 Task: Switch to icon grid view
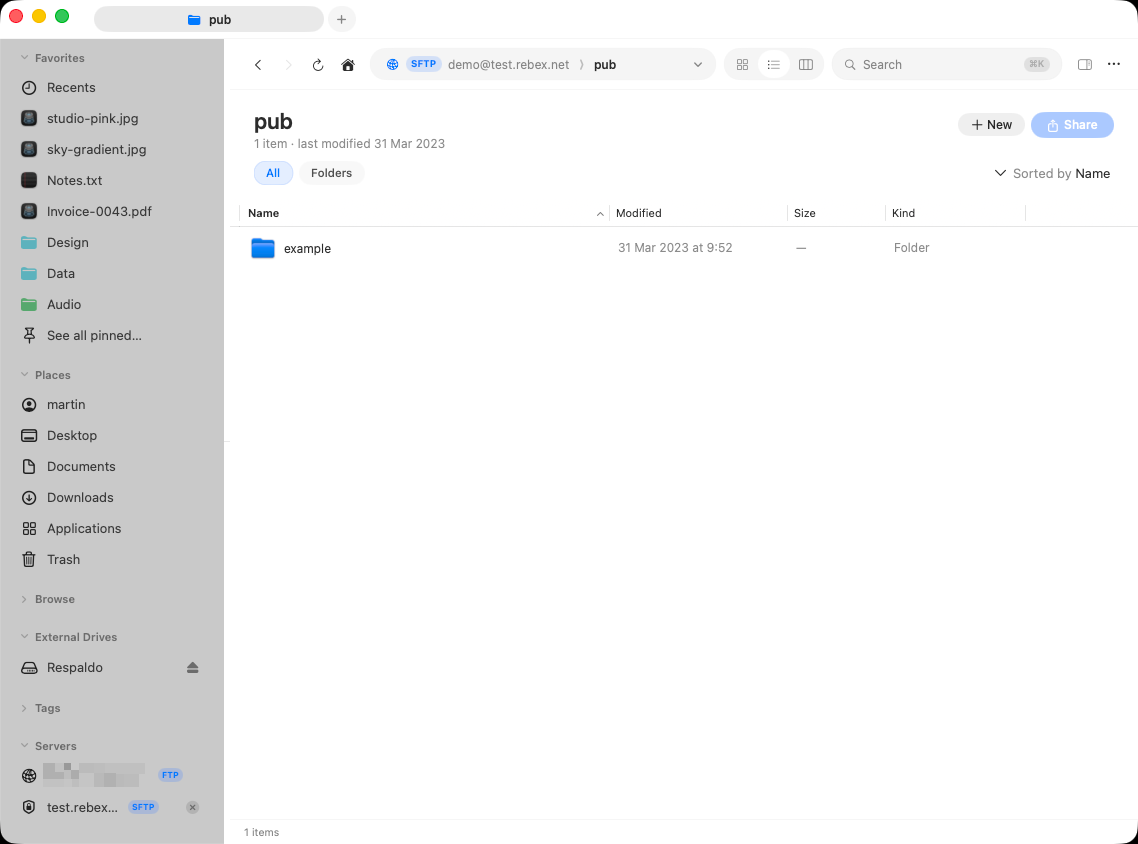coord(742,65)
